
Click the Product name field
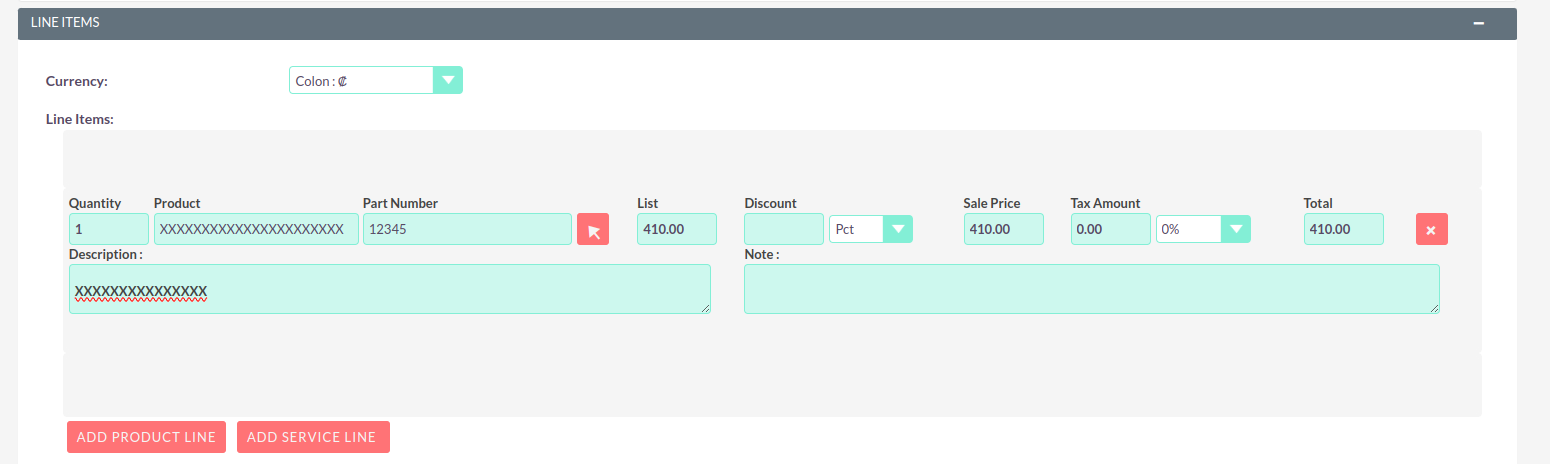[255, 229]
